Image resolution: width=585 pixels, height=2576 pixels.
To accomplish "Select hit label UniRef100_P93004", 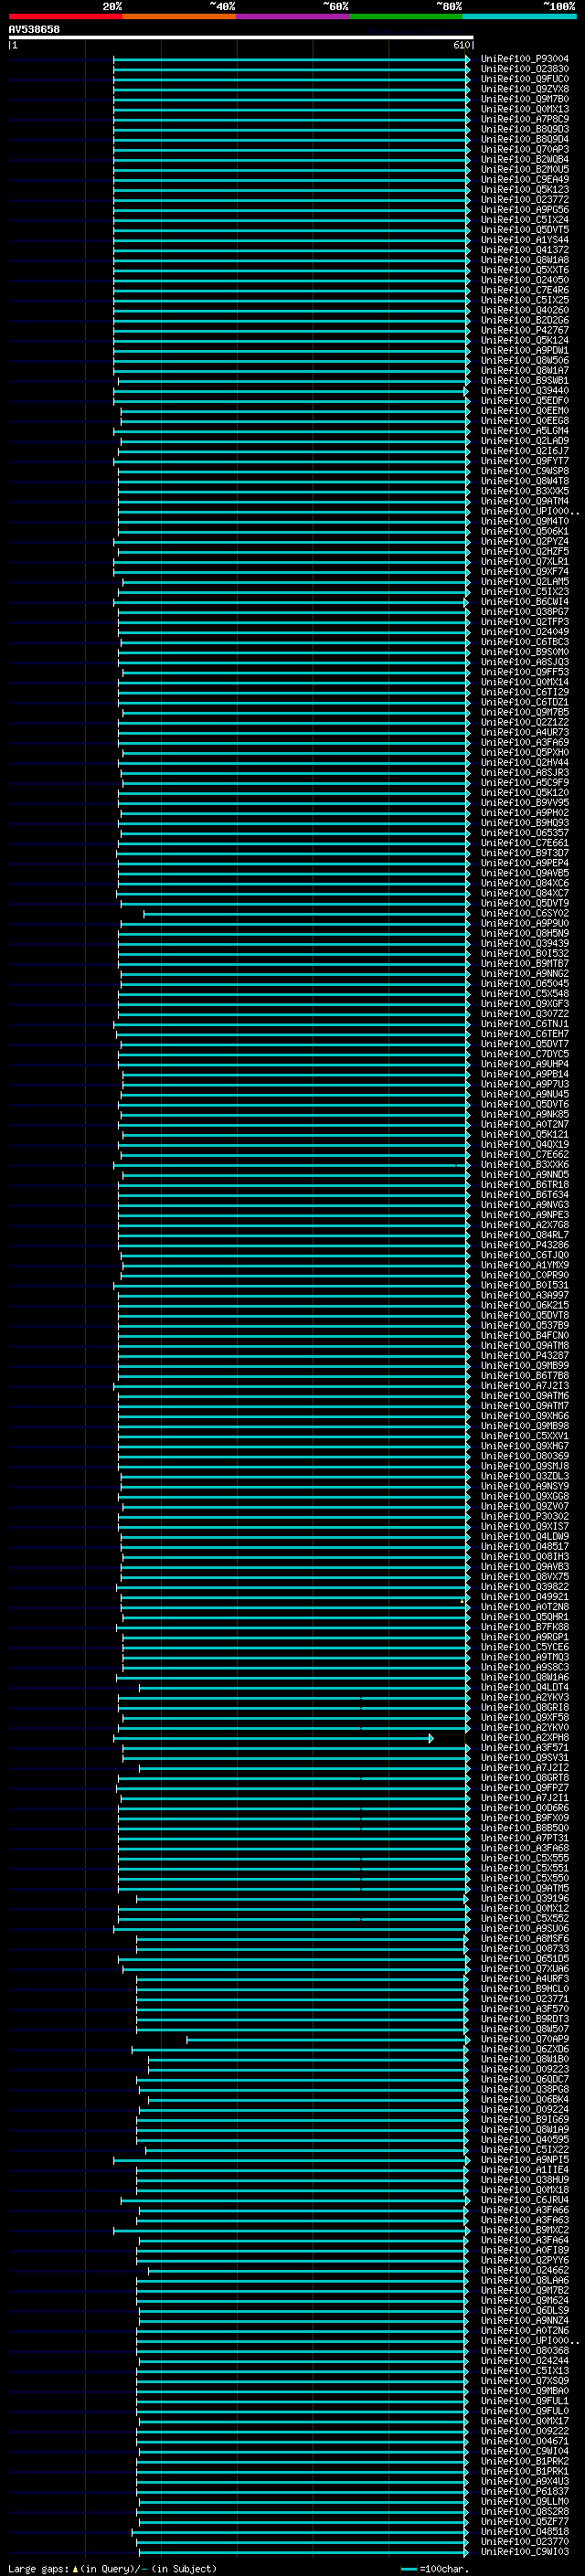I will click(x=524, y=59).
